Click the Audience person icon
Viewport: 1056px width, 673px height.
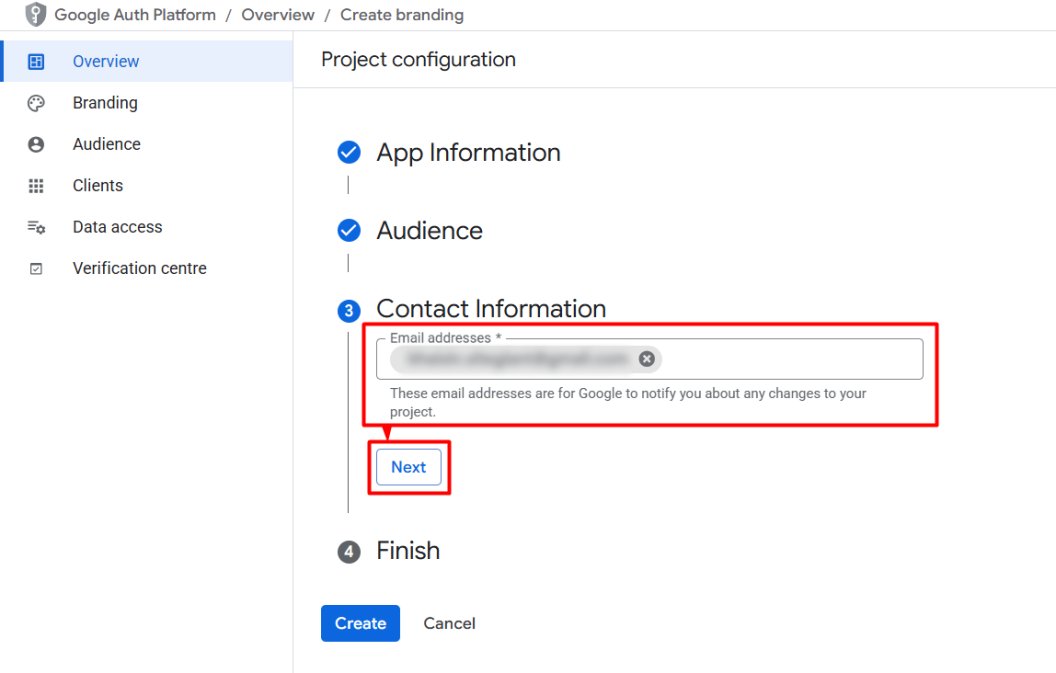click(36, 144)
